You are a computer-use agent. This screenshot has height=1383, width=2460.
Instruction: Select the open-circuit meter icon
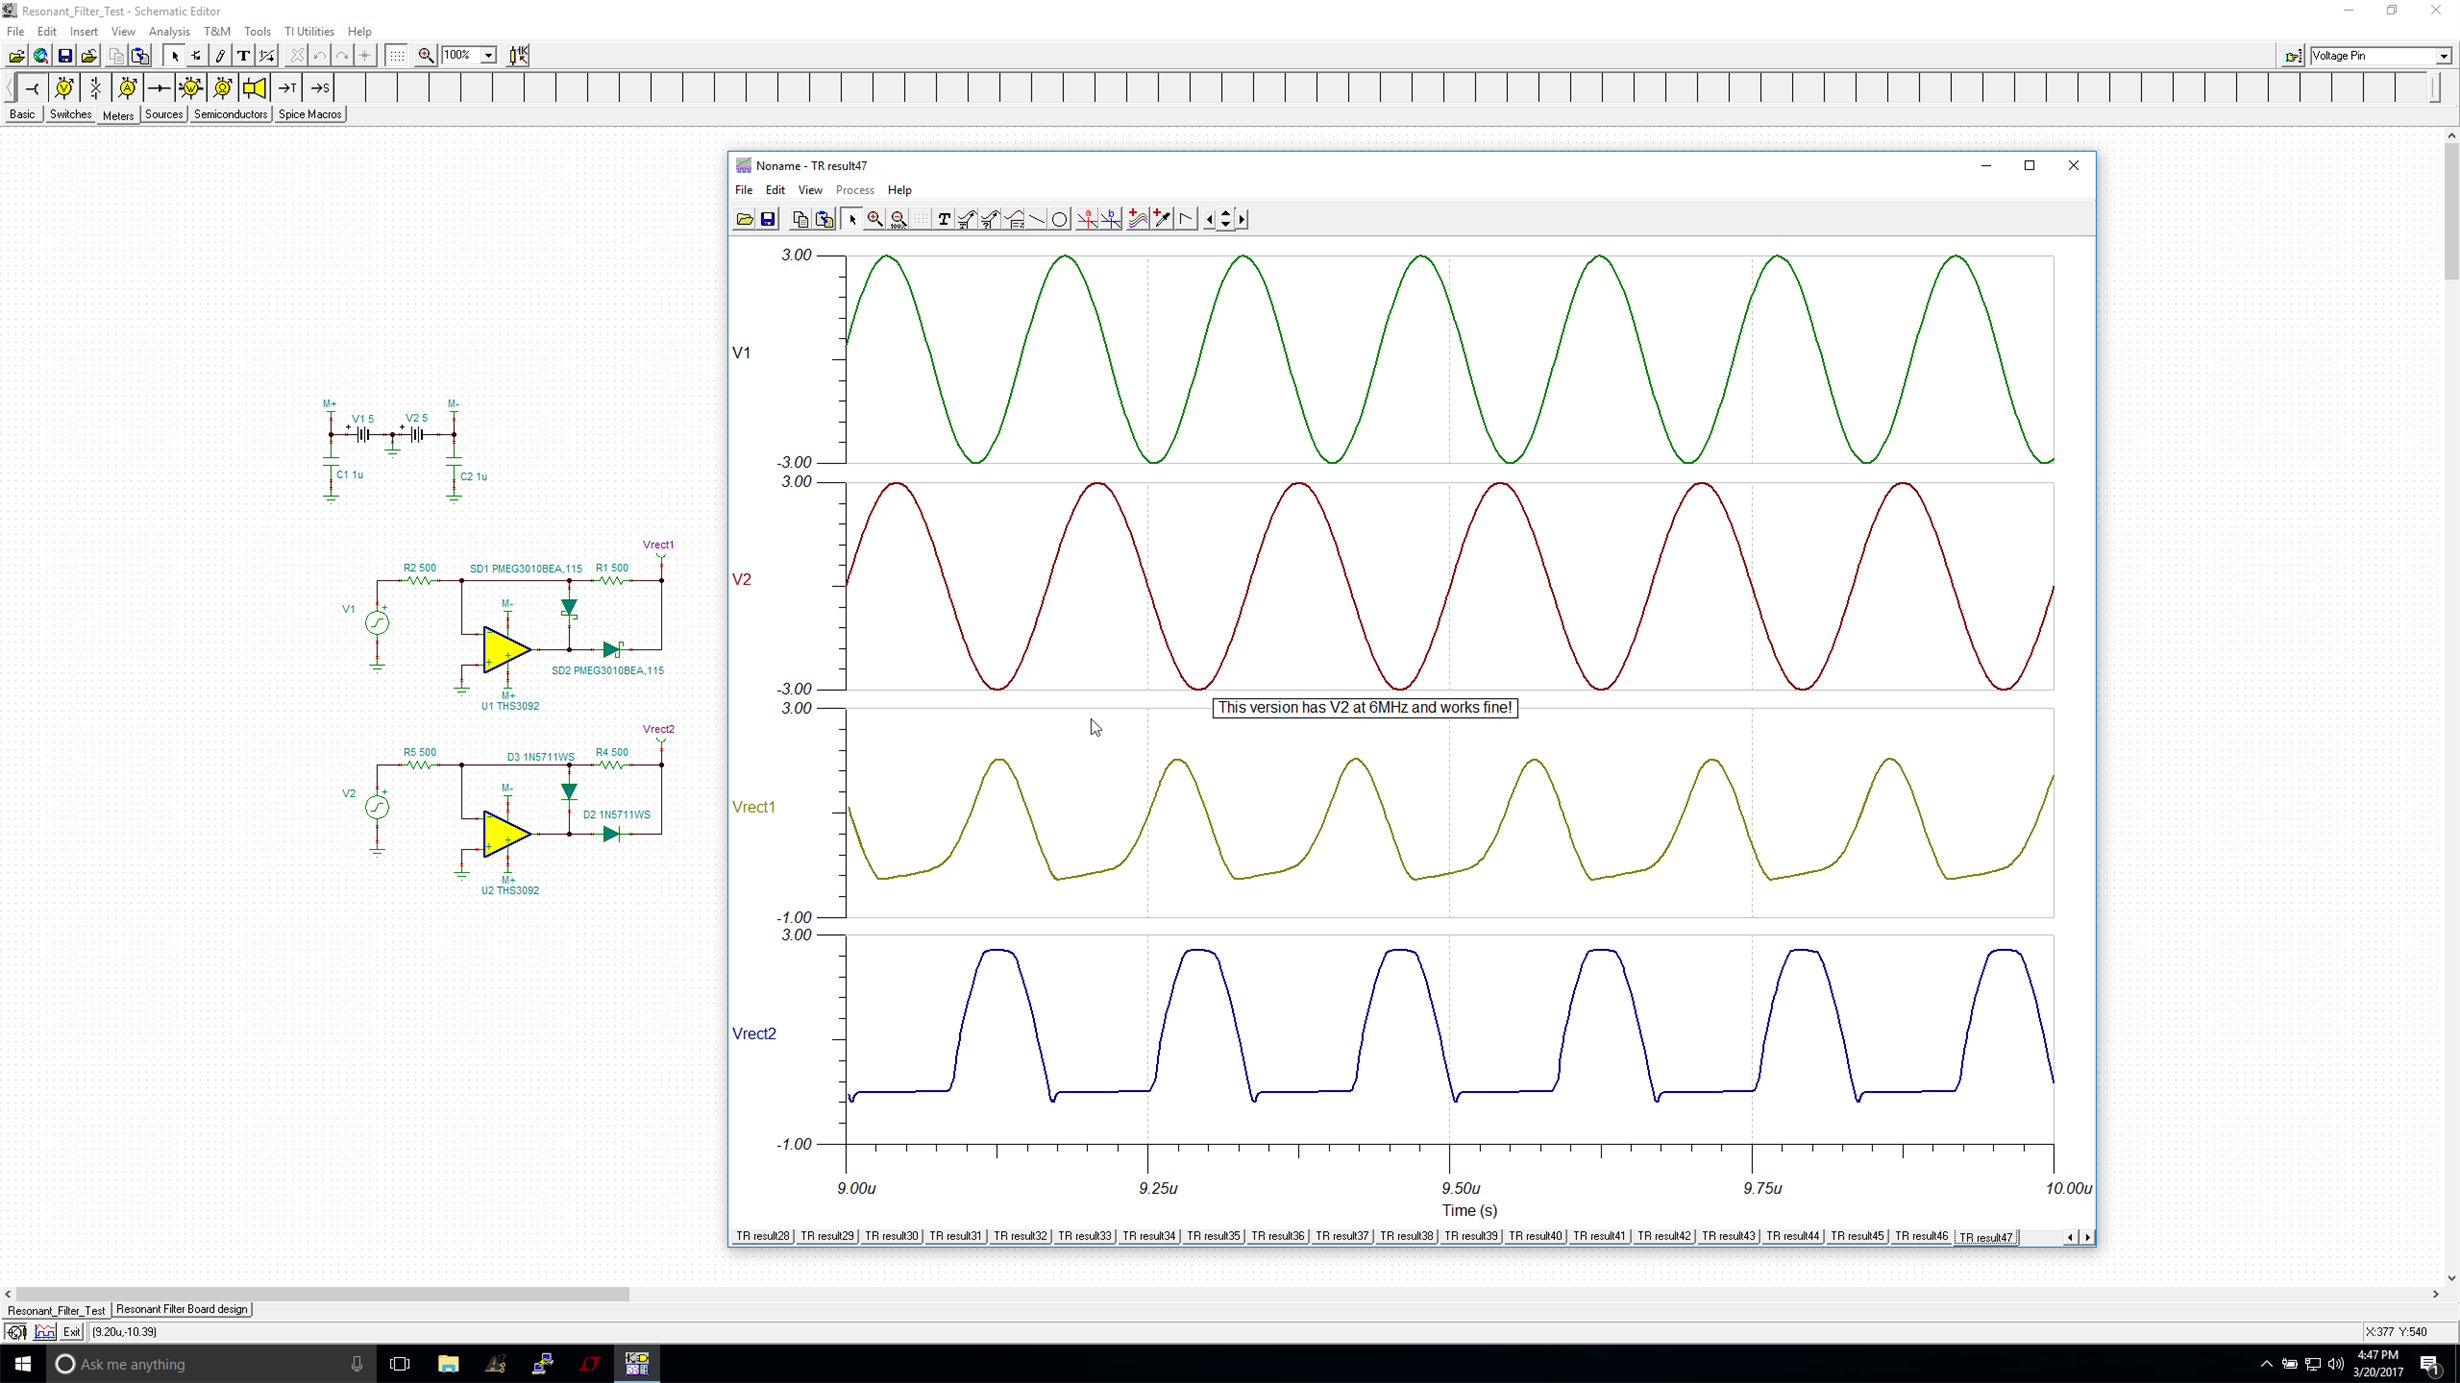coord(96,88)
